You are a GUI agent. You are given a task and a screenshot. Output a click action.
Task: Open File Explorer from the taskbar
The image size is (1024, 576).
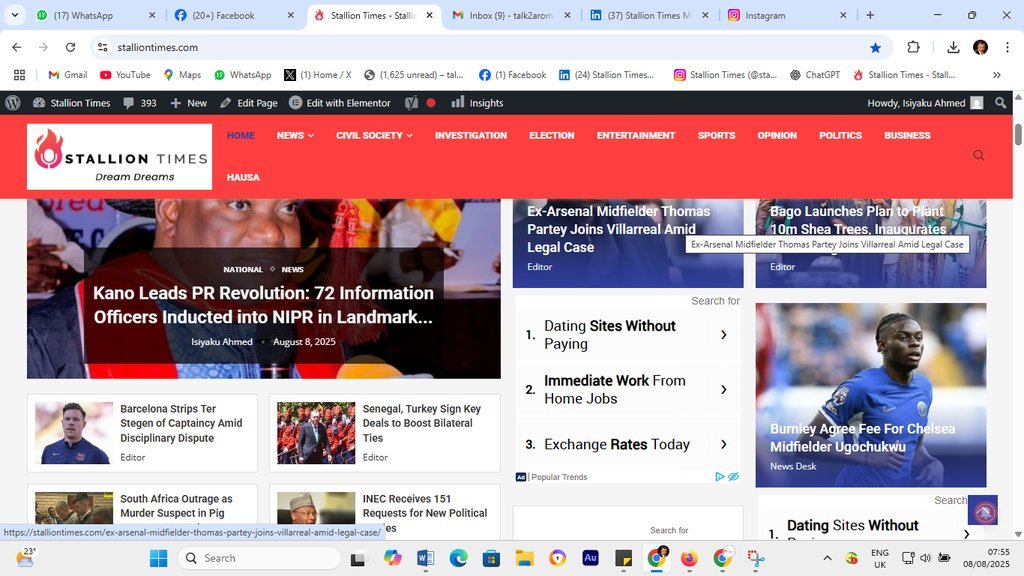[x=524, y=558]
